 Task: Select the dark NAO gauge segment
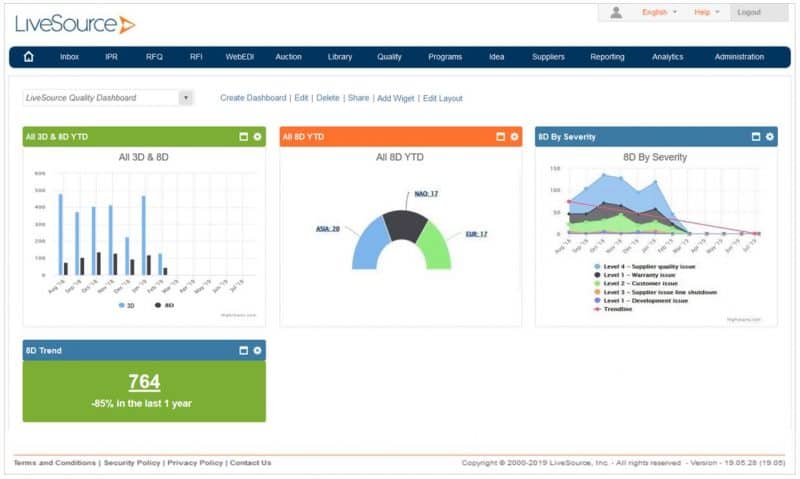405,224
